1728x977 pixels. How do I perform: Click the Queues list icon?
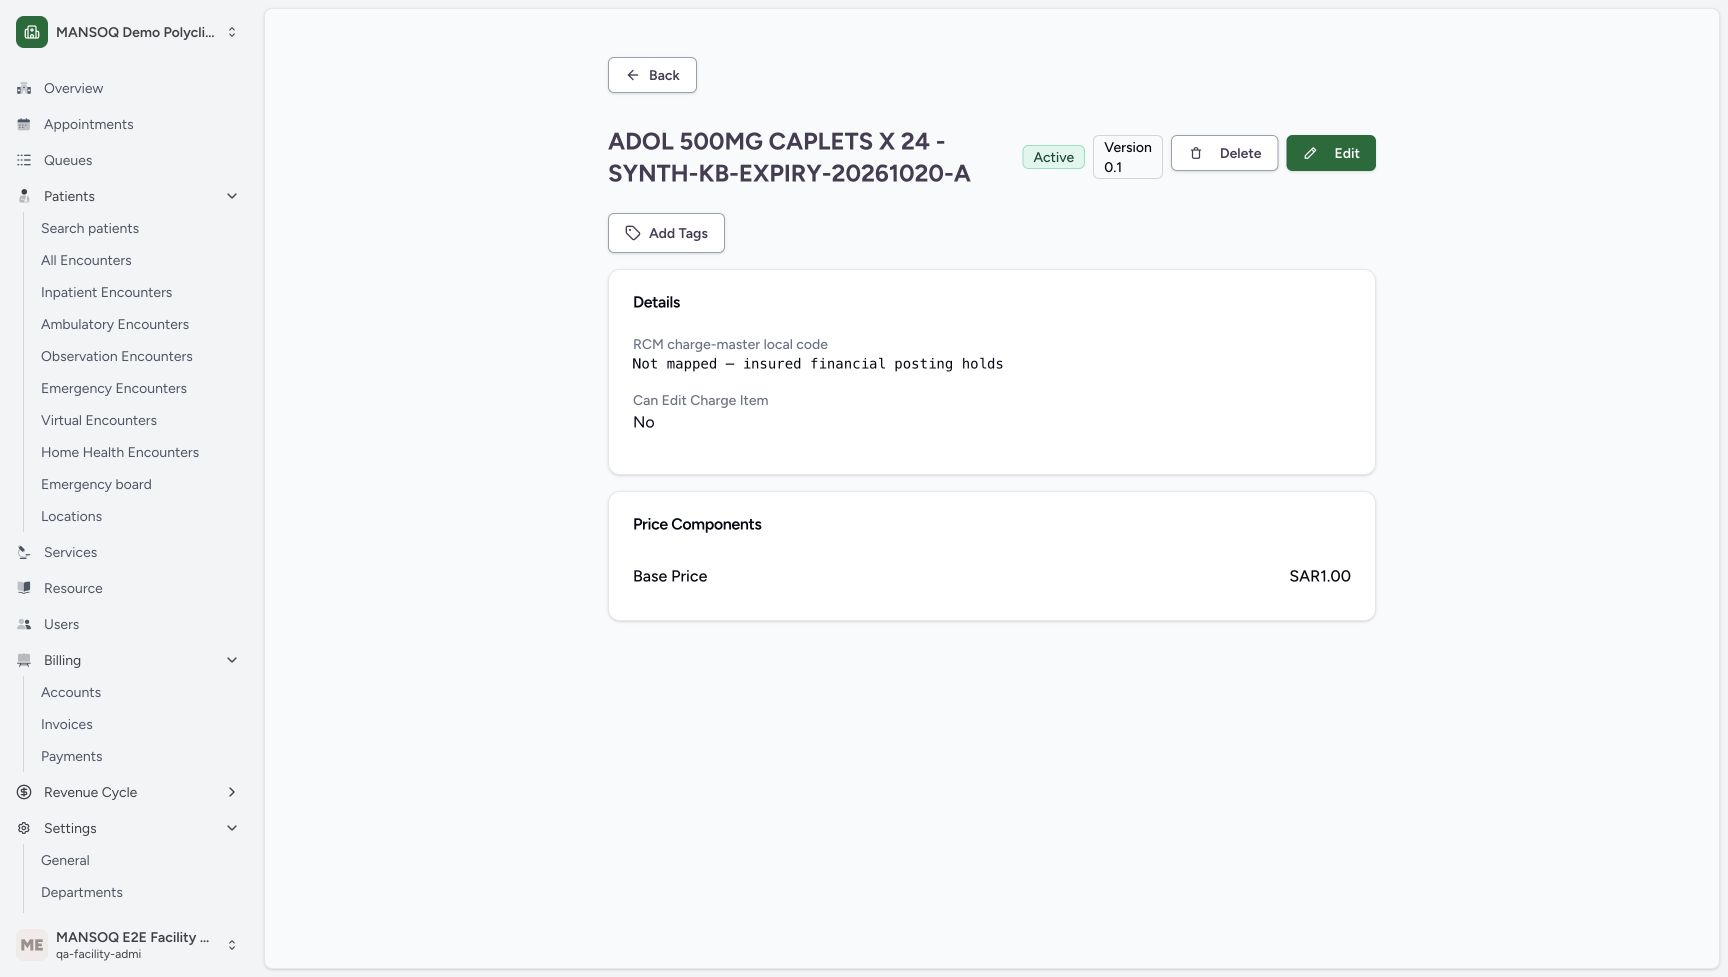24,160
